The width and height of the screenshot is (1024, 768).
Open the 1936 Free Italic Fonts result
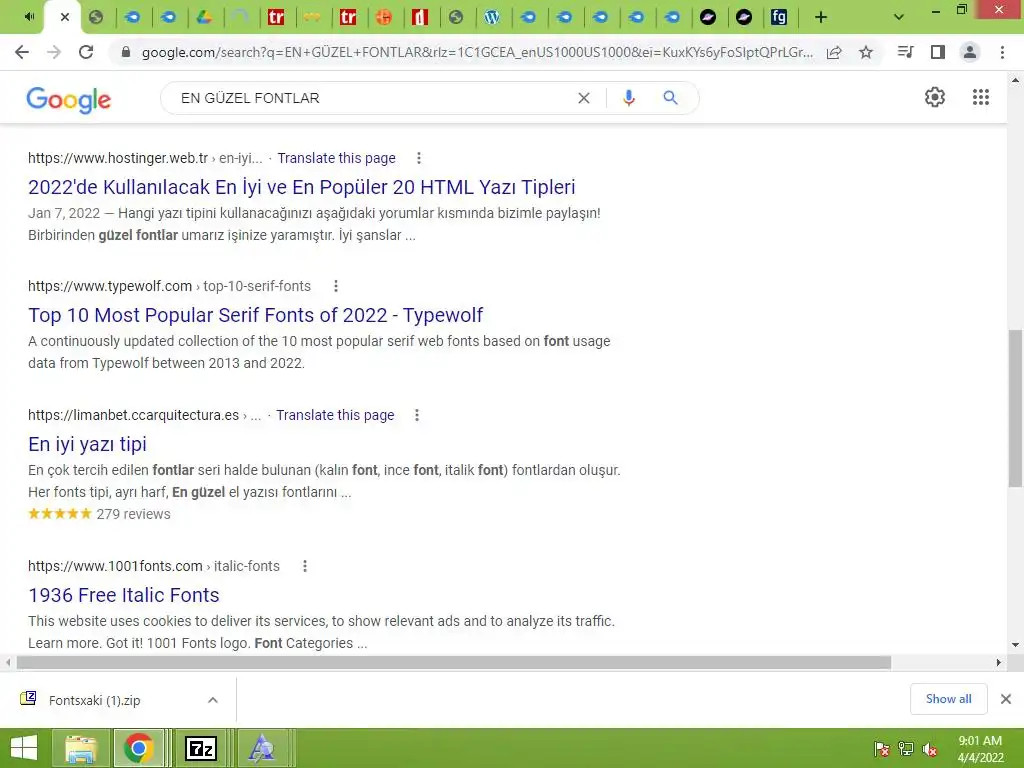[123, 596]
